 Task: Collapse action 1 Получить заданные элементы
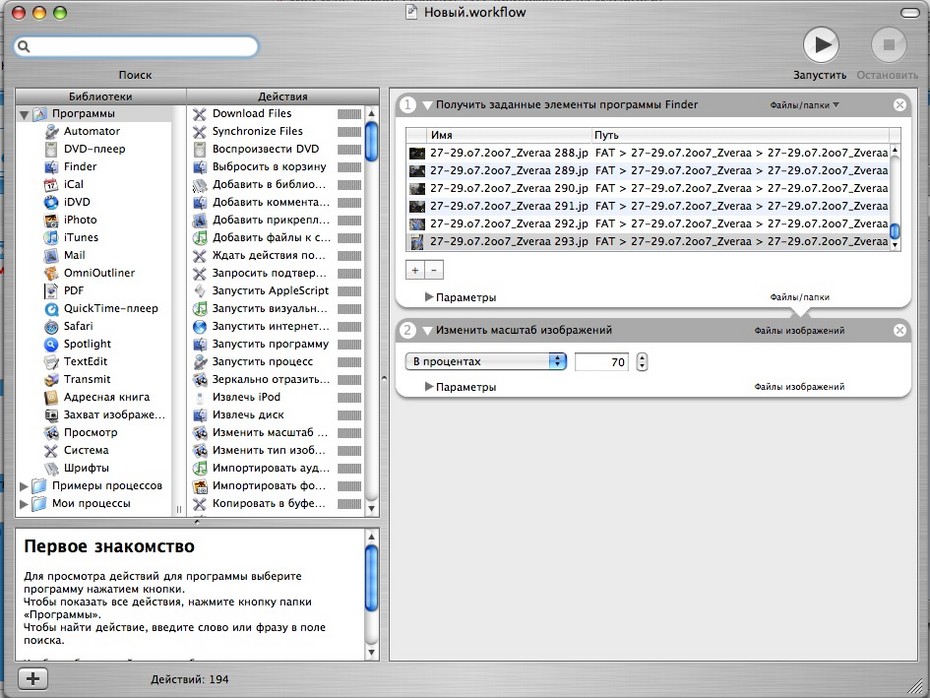pos(427,106)
